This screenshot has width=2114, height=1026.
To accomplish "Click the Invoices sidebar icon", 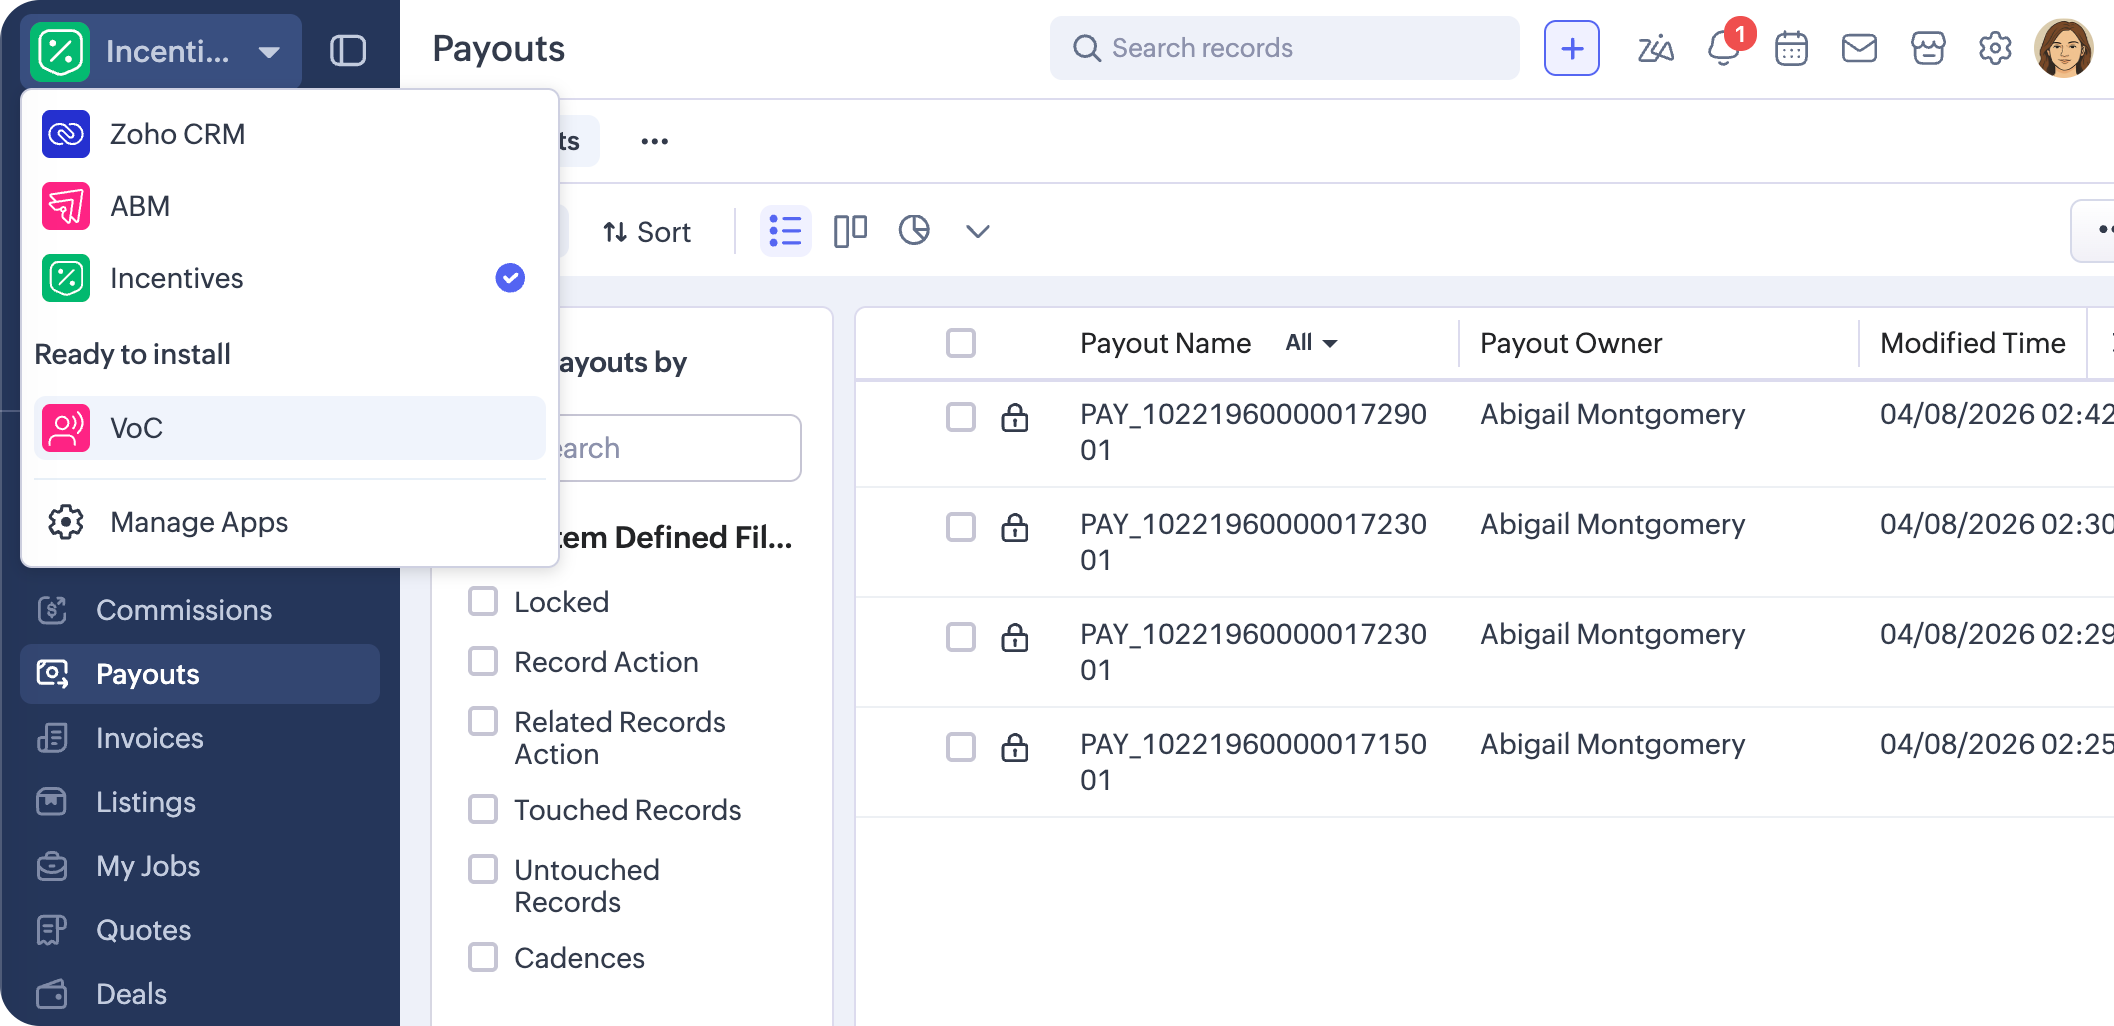I will [52, 738].
